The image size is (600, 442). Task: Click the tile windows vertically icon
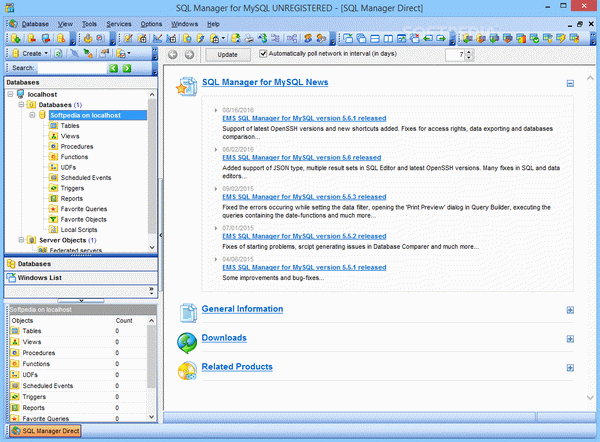point(388,38)
